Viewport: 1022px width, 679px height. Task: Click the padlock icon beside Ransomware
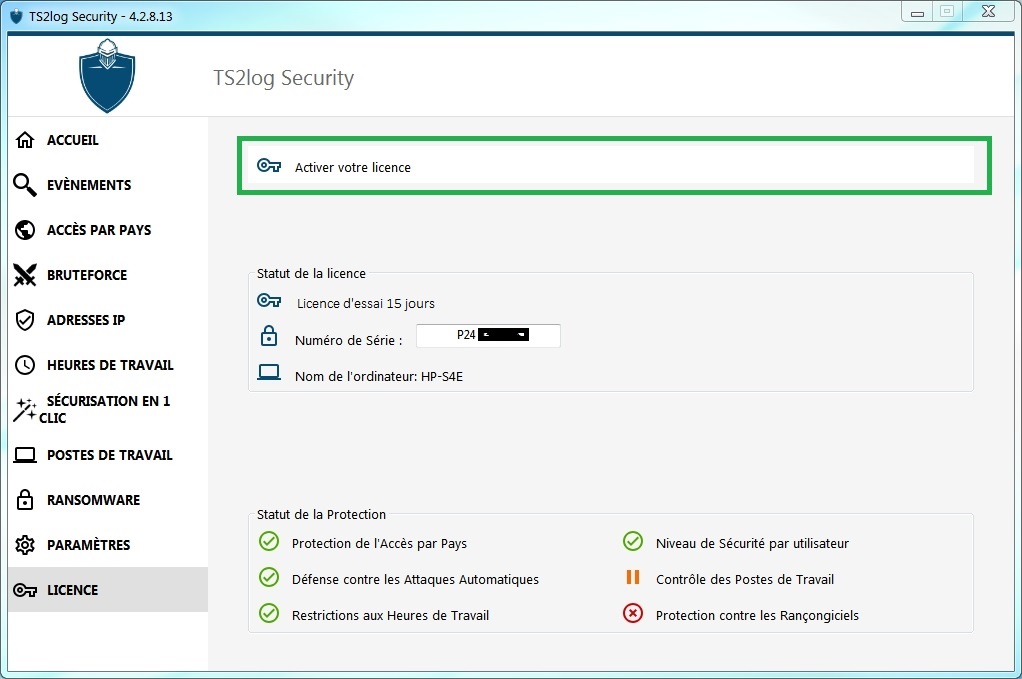tap(25, 500)
